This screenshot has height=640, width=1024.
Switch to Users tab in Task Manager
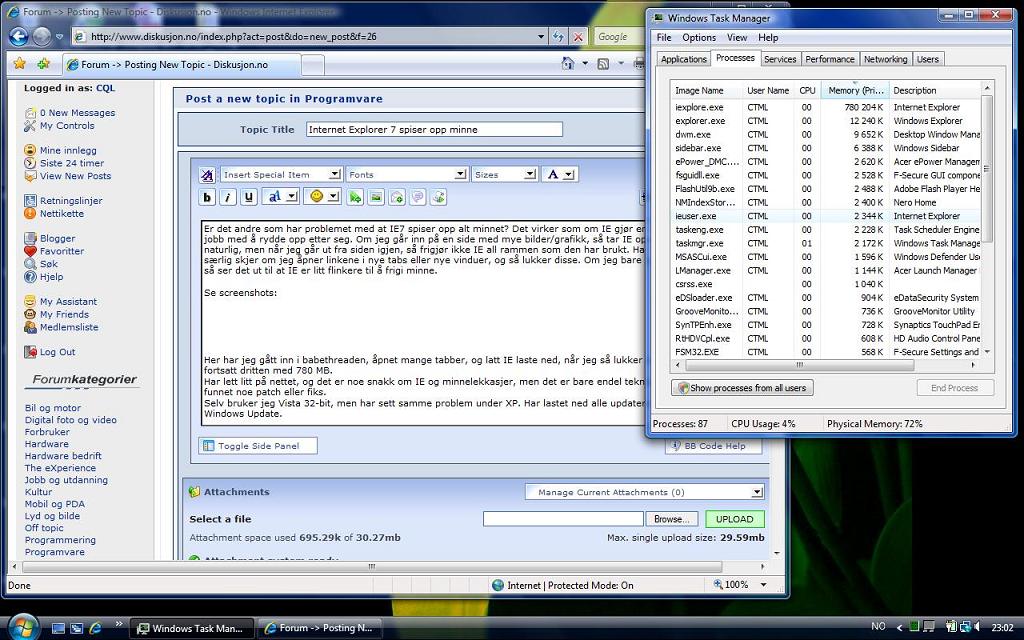tap(927, 59)
